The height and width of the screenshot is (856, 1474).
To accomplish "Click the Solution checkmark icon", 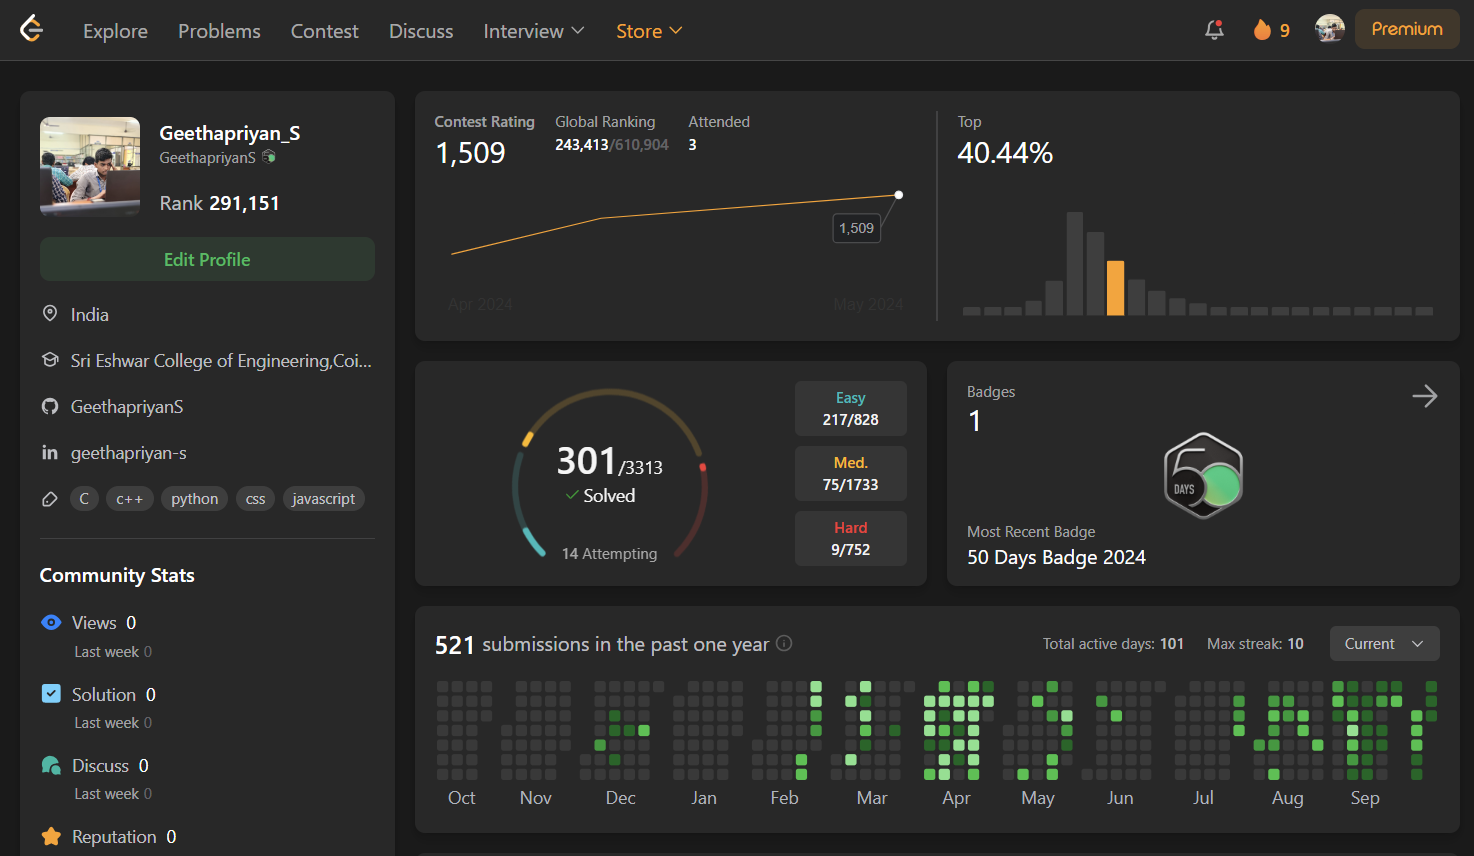I will pyautogui.click(x=51, y=693).
